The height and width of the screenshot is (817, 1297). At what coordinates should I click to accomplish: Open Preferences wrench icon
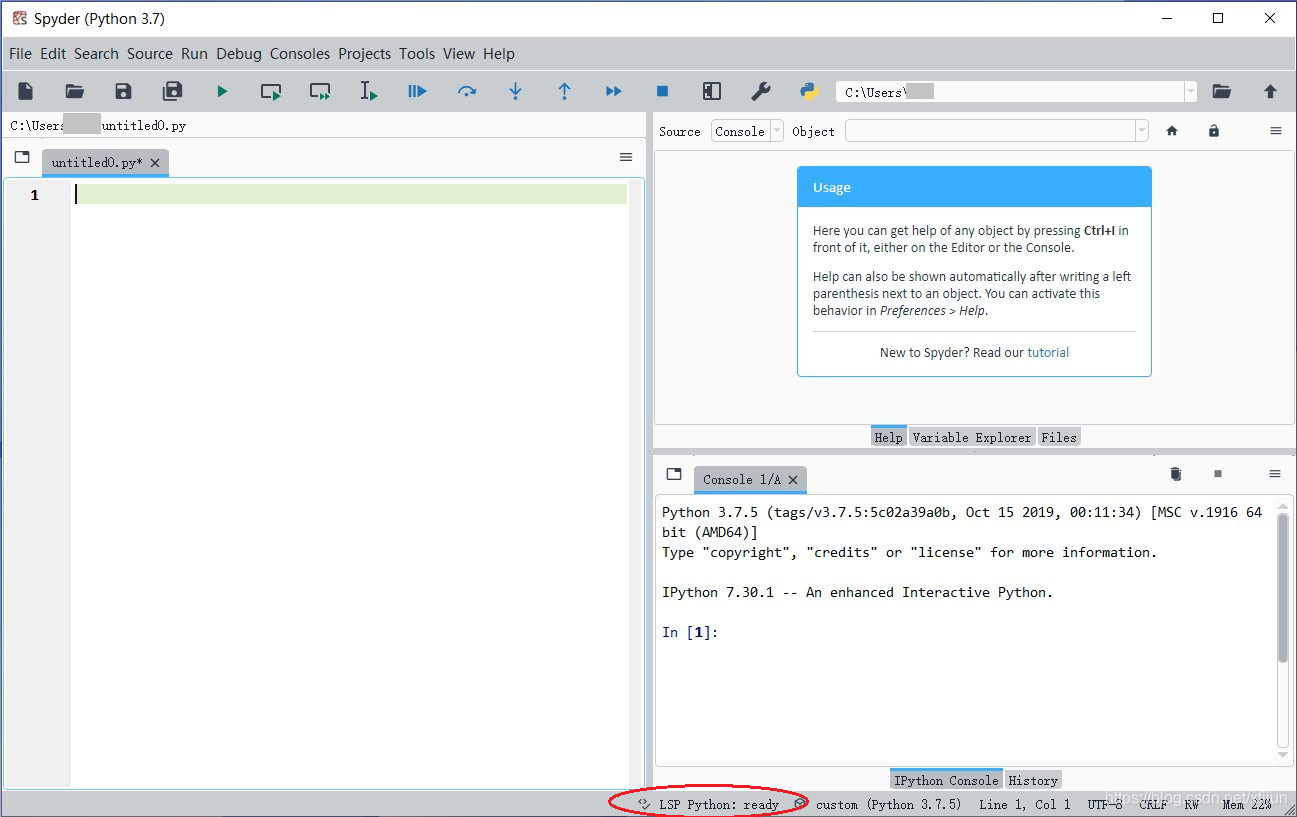(x=761, y=91)
